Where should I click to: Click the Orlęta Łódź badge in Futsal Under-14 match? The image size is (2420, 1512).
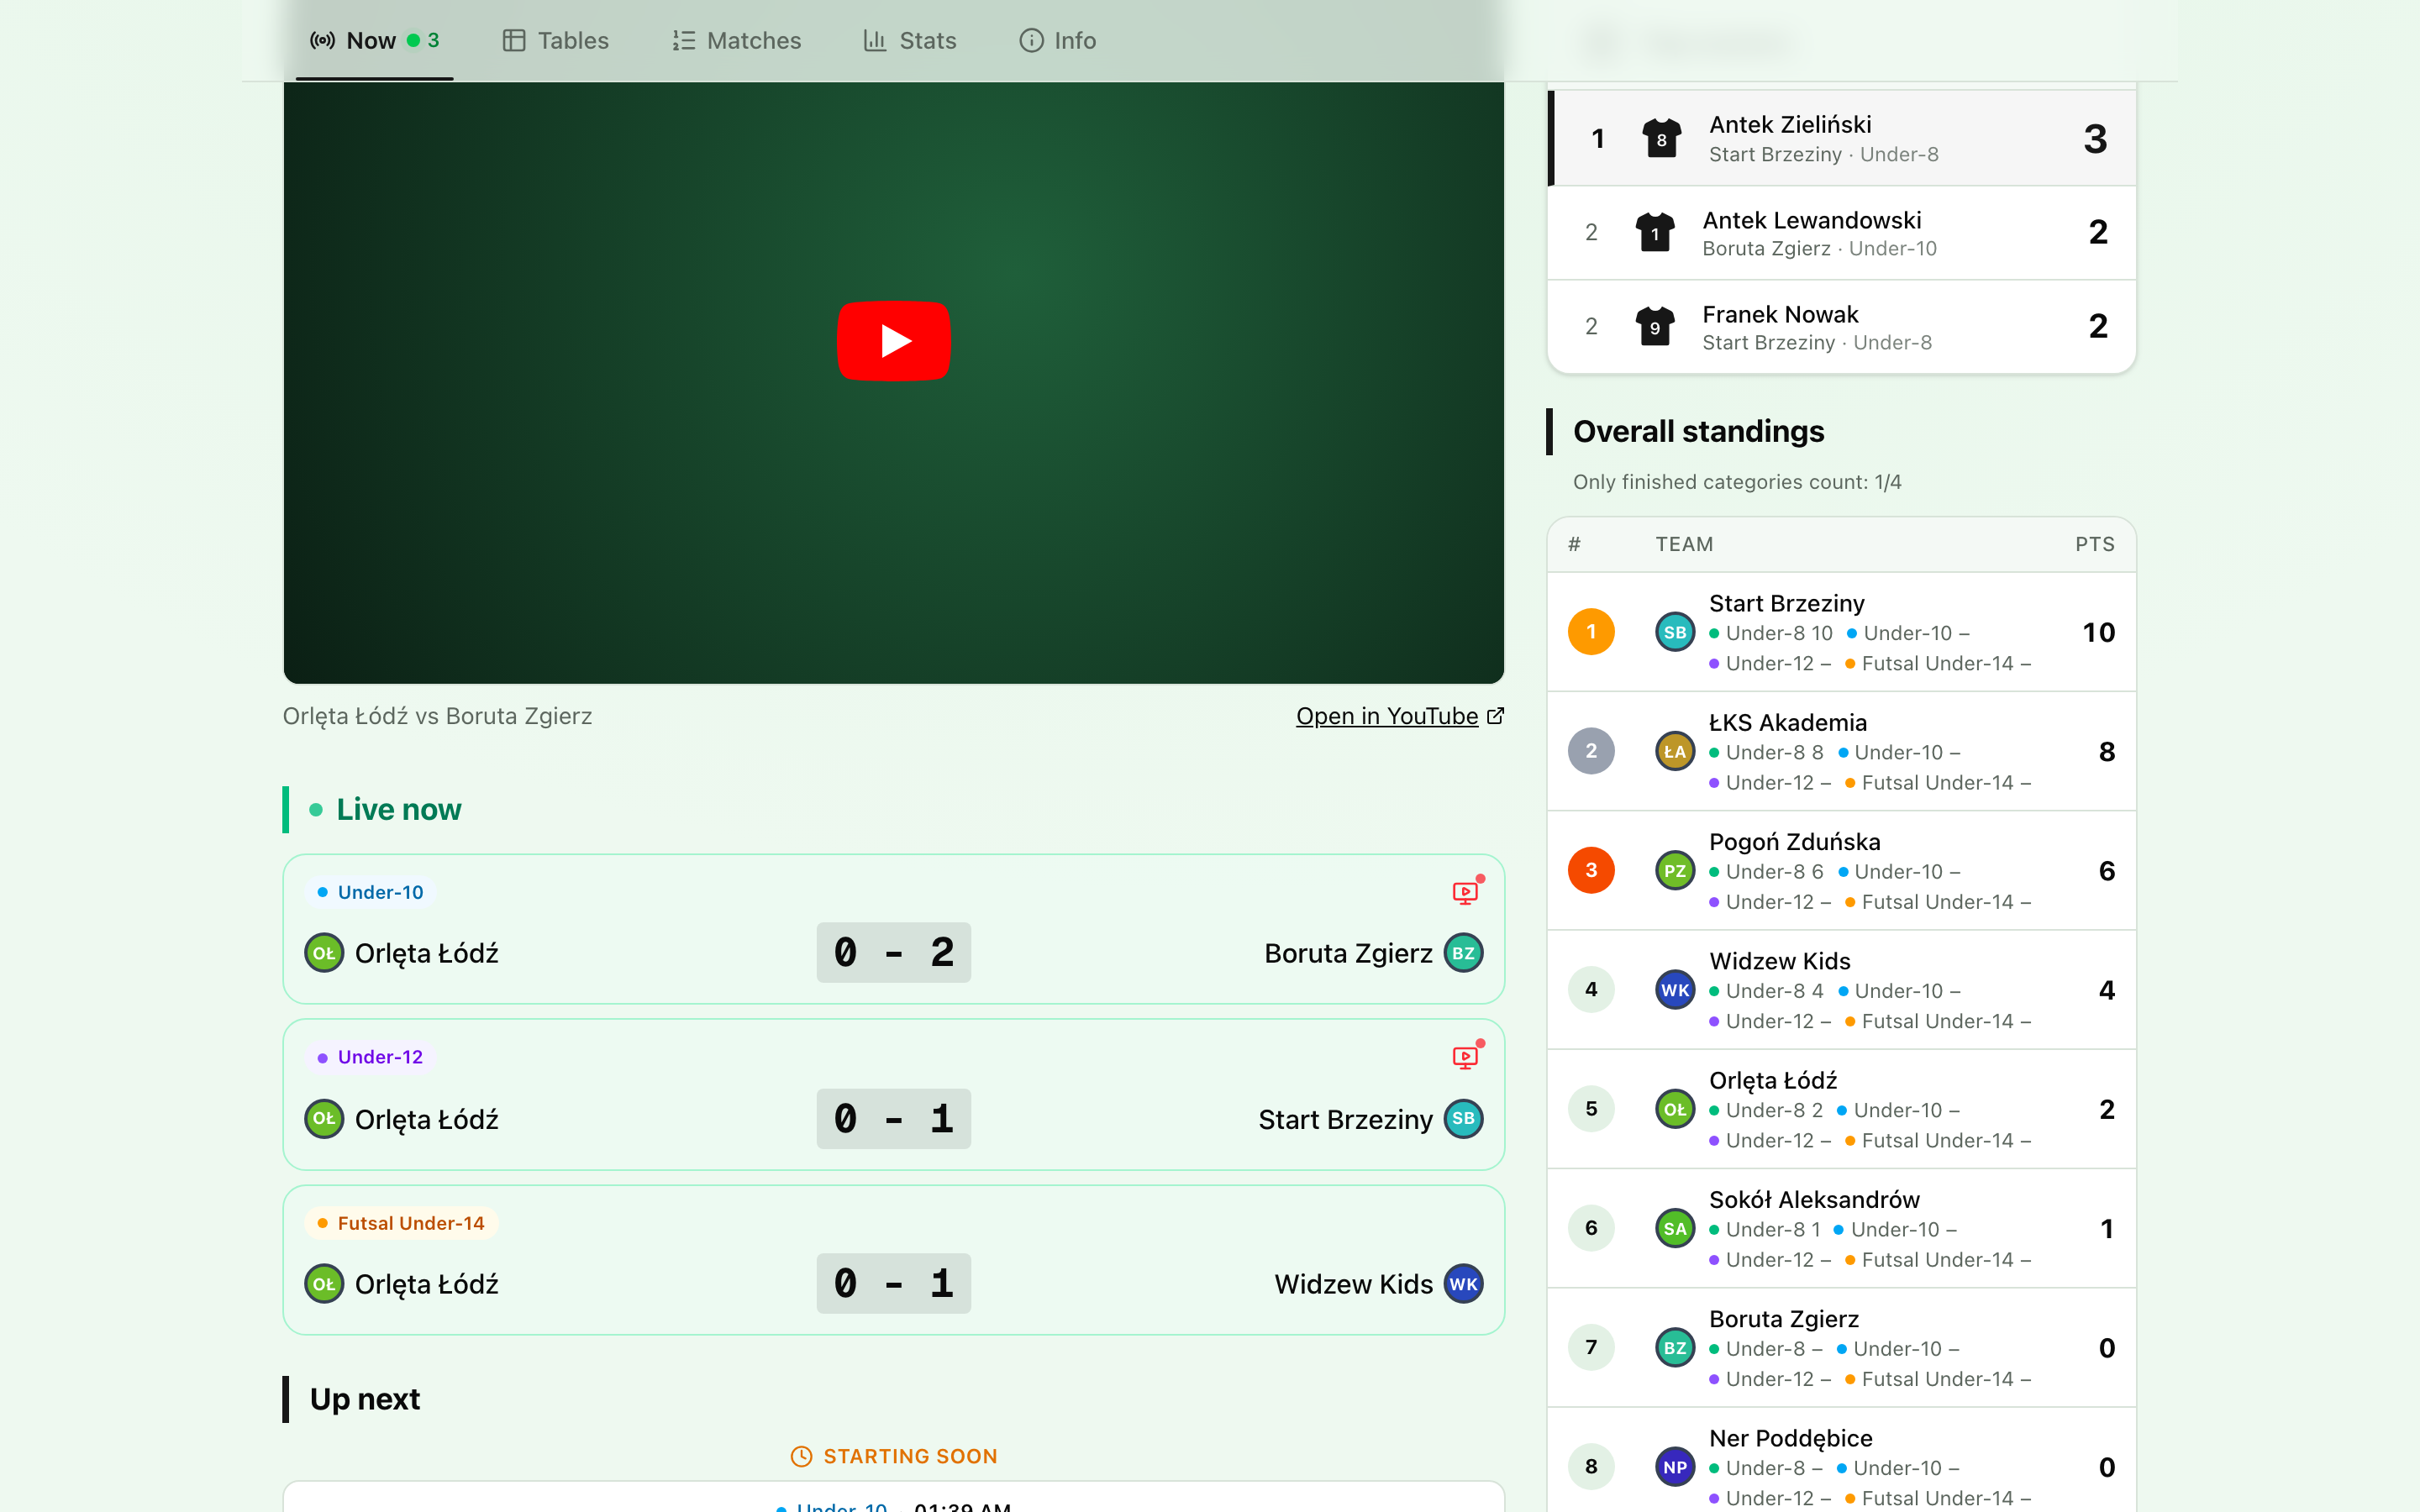[x=324, y=1284]
